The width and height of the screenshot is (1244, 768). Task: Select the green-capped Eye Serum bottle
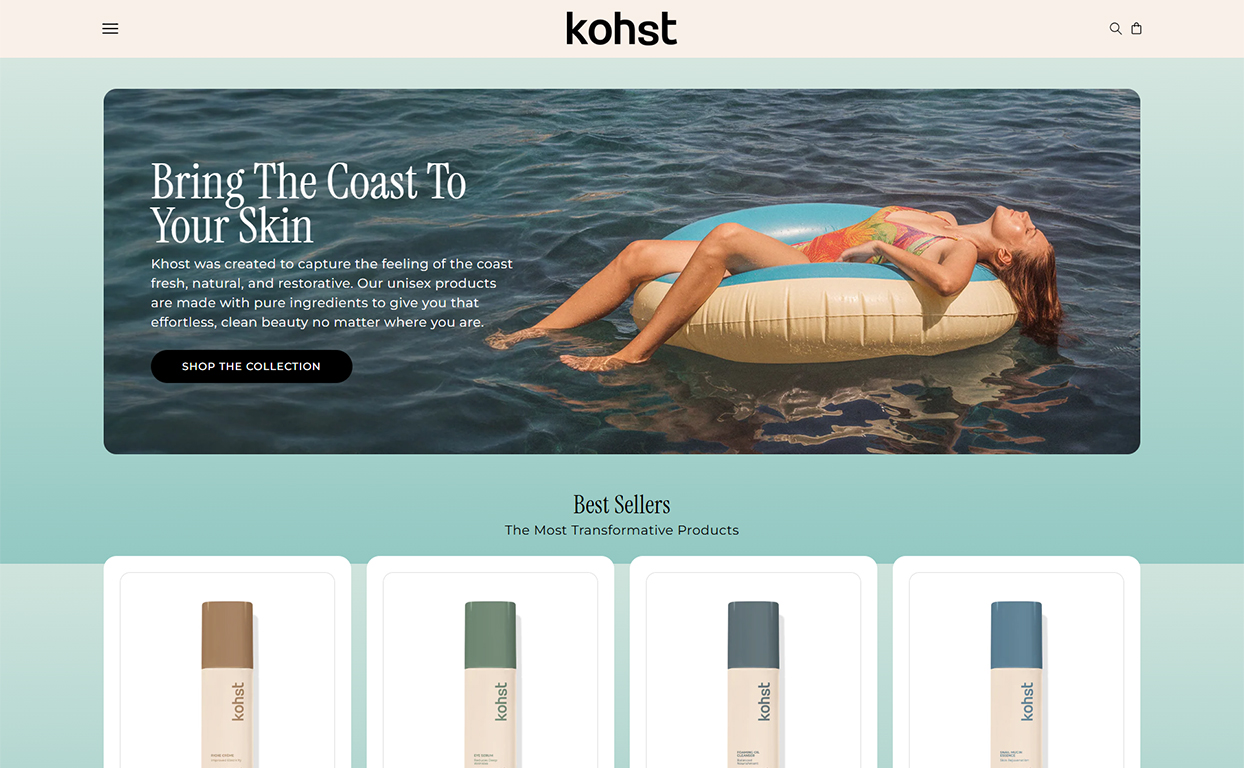point(490,684)
